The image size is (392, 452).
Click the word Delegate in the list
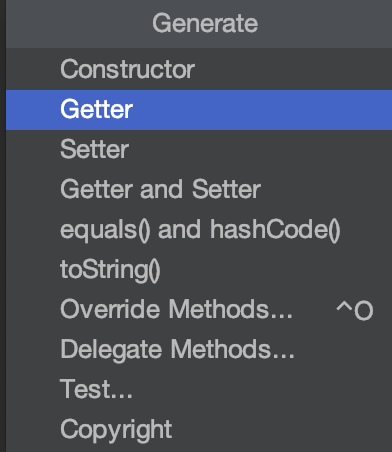(x=111, y=351)
